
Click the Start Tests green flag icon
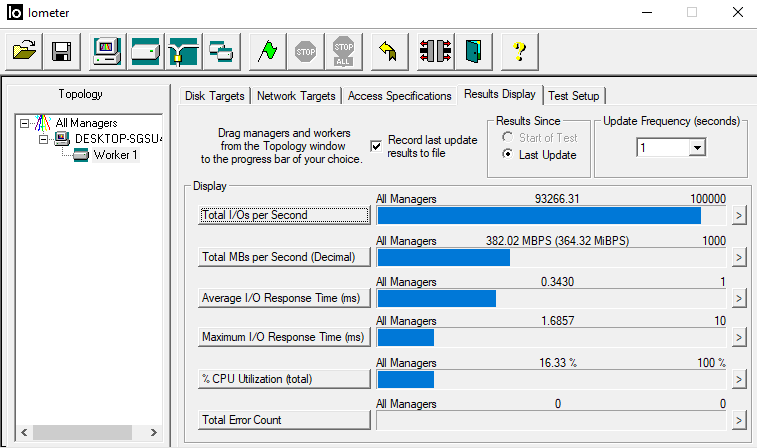click(x=268, y=51)
